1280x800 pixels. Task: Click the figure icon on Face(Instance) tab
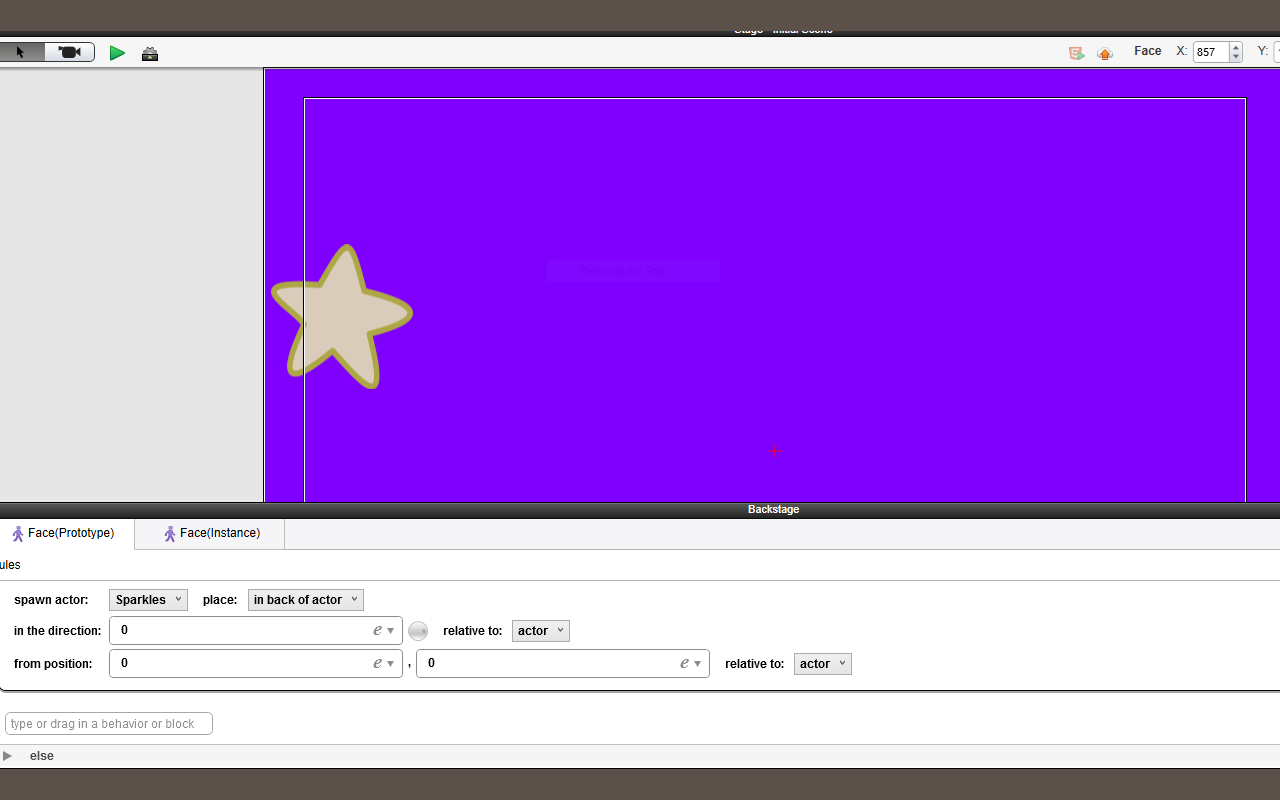tap(169, 533)
